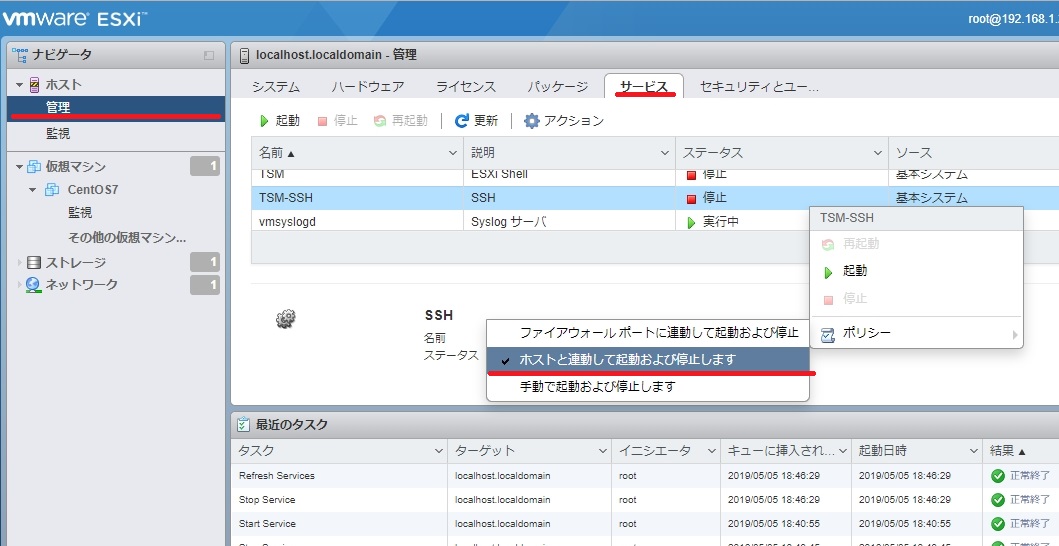Click the storage count badge
Screen dimensions: 1059x546
pyautogui.click(x=205, y=262)
